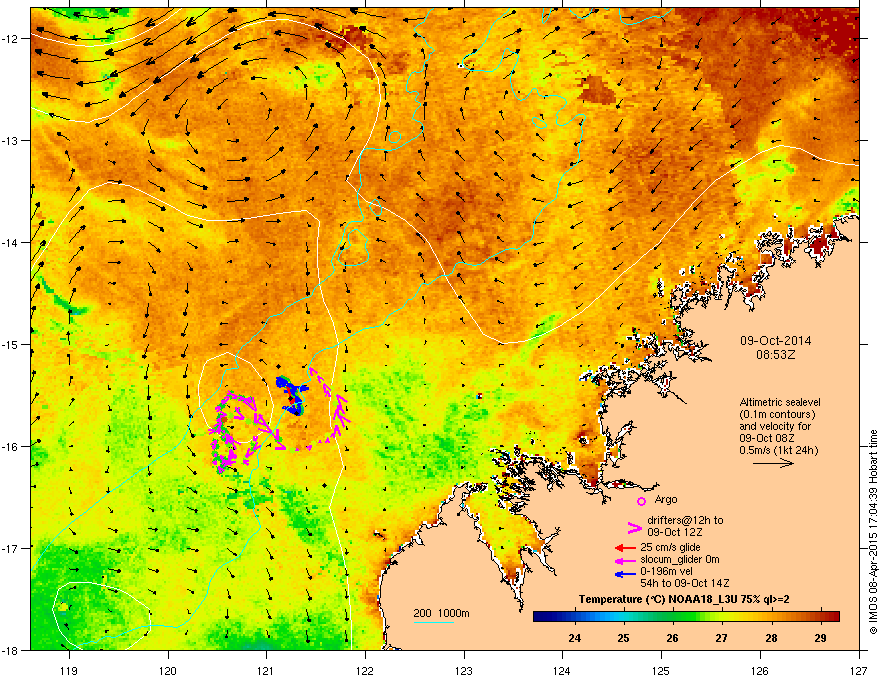This screenshot has width=880, height=680.
Task: Click longitude axis label 121
Action: 266,670
